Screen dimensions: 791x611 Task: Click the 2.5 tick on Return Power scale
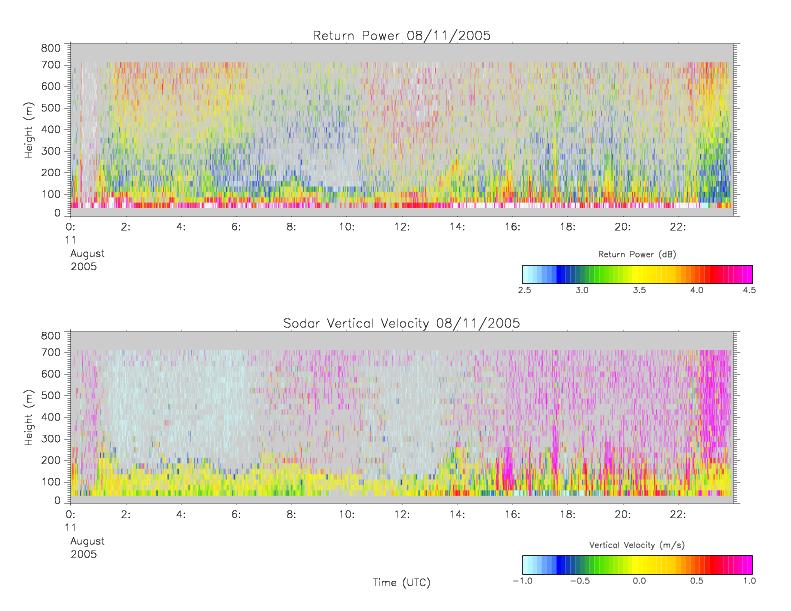pos(525,290)
